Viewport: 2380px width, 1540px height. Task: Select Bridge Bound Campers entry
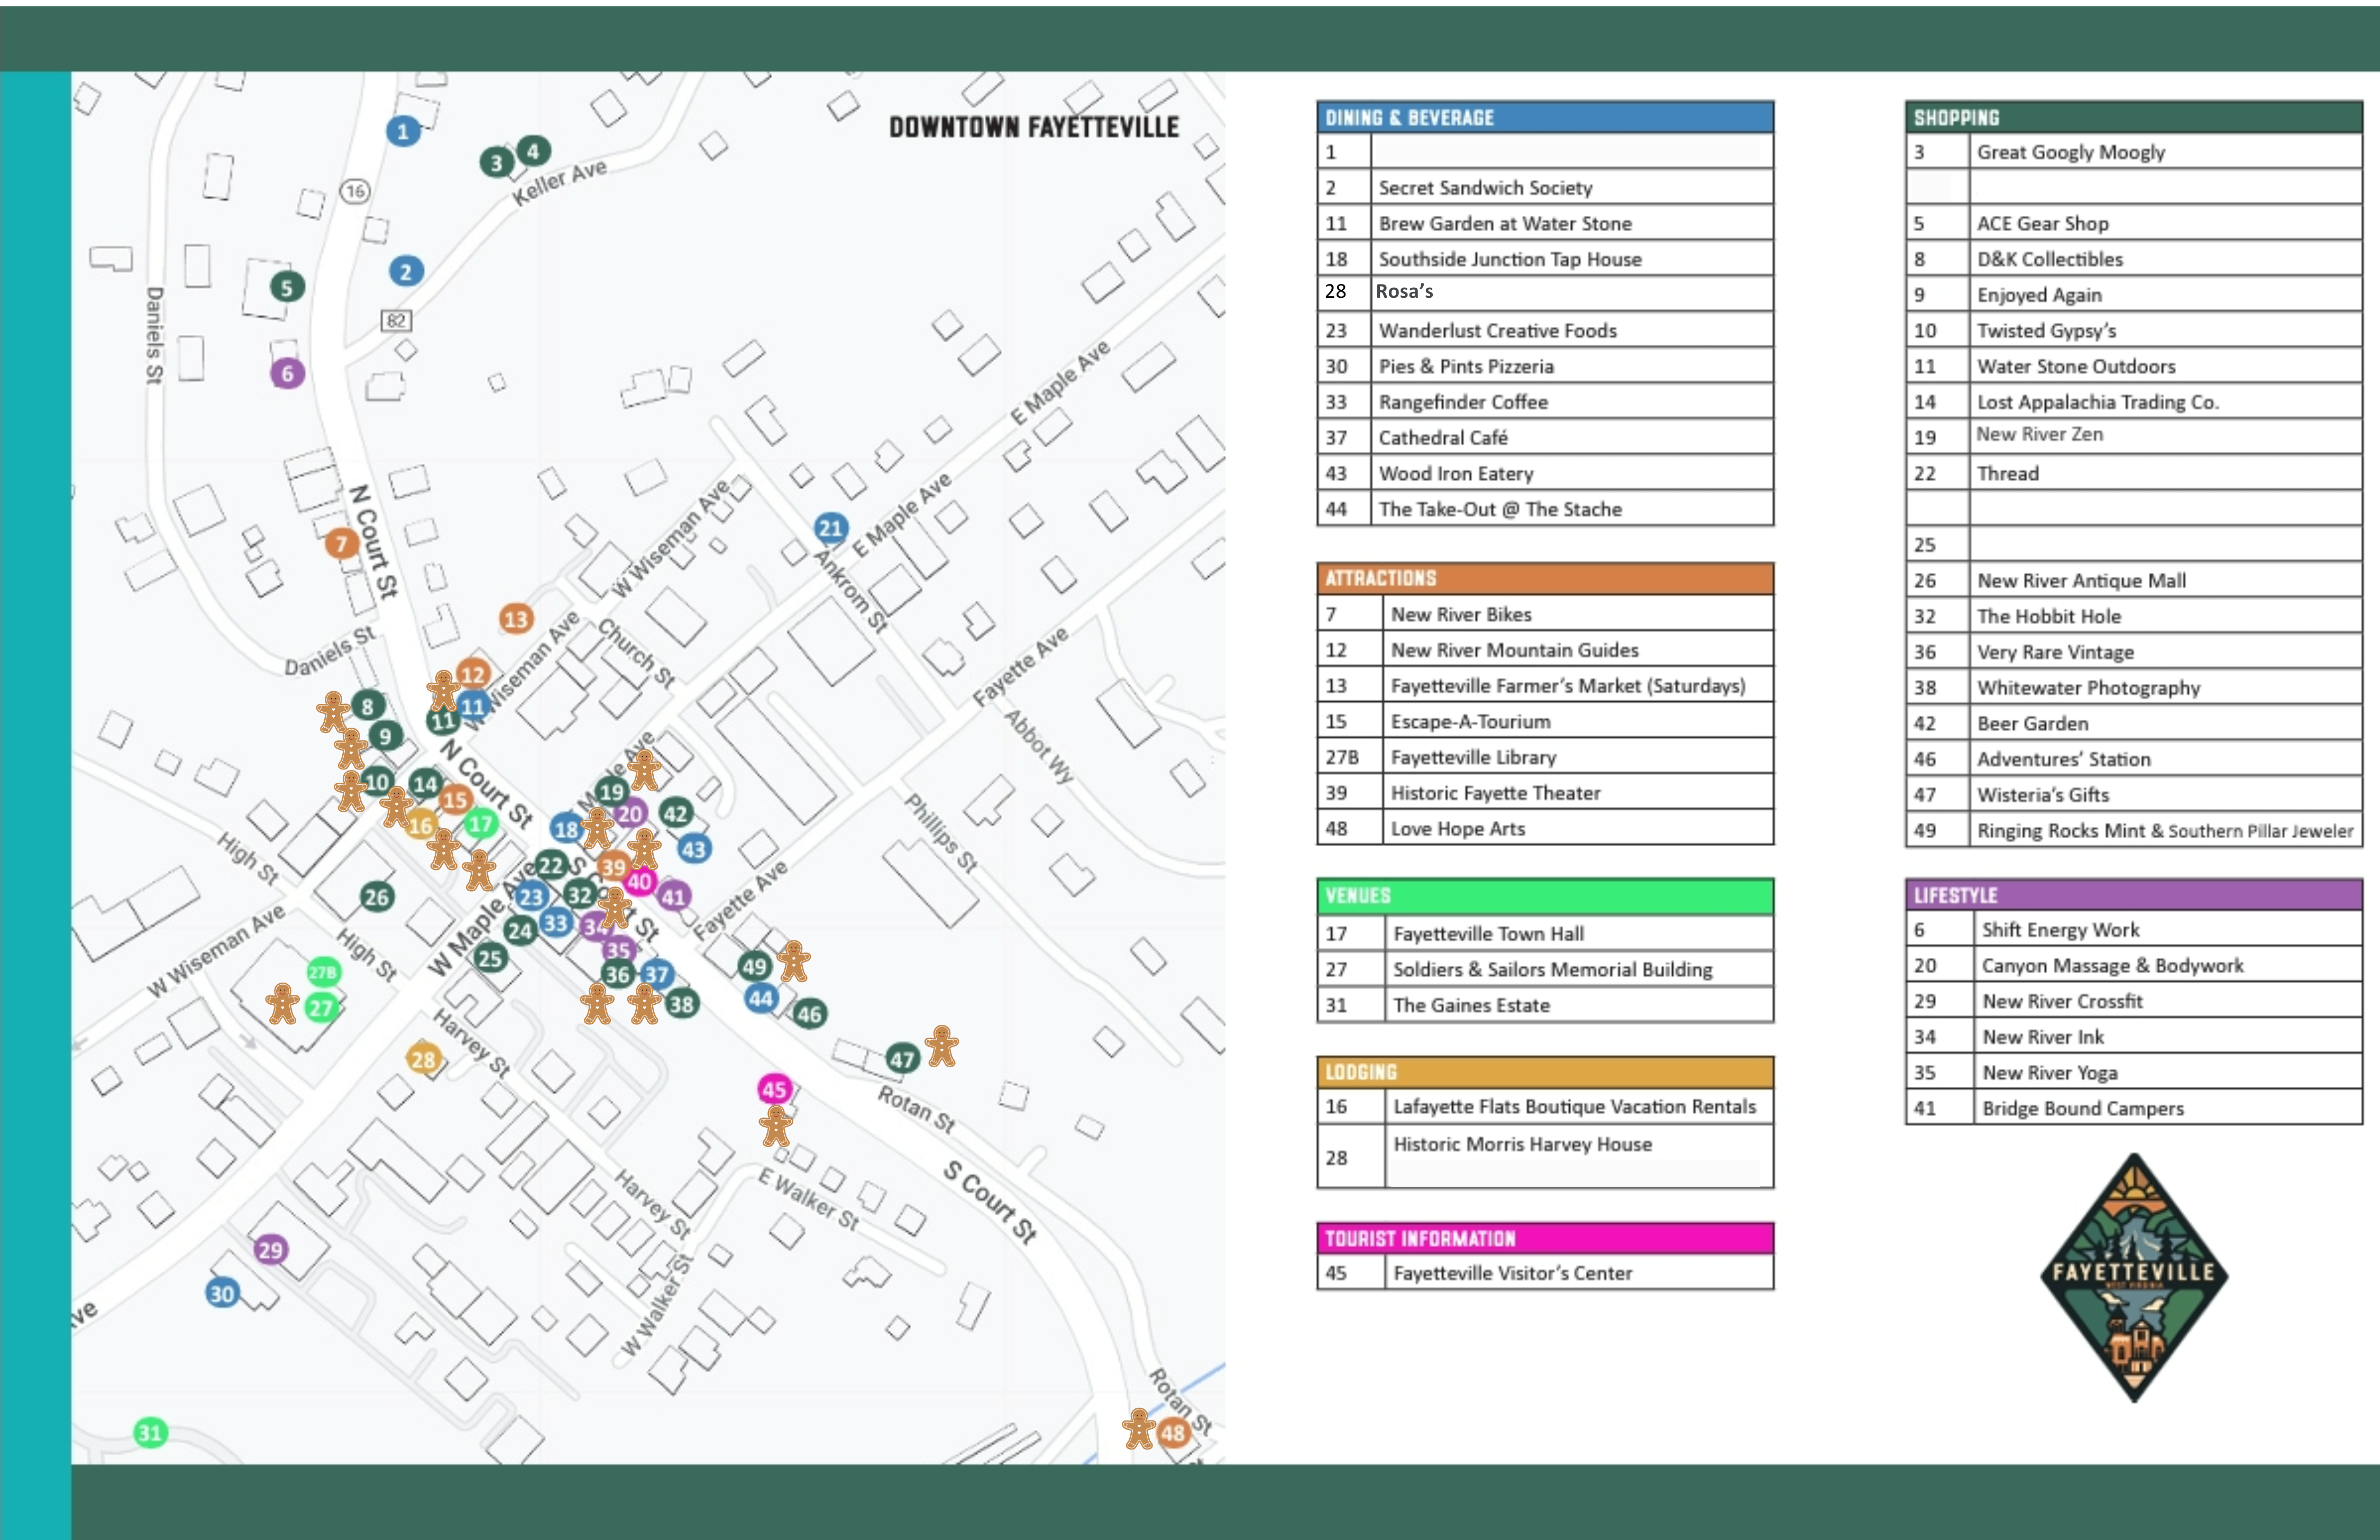point(2133,1108)
